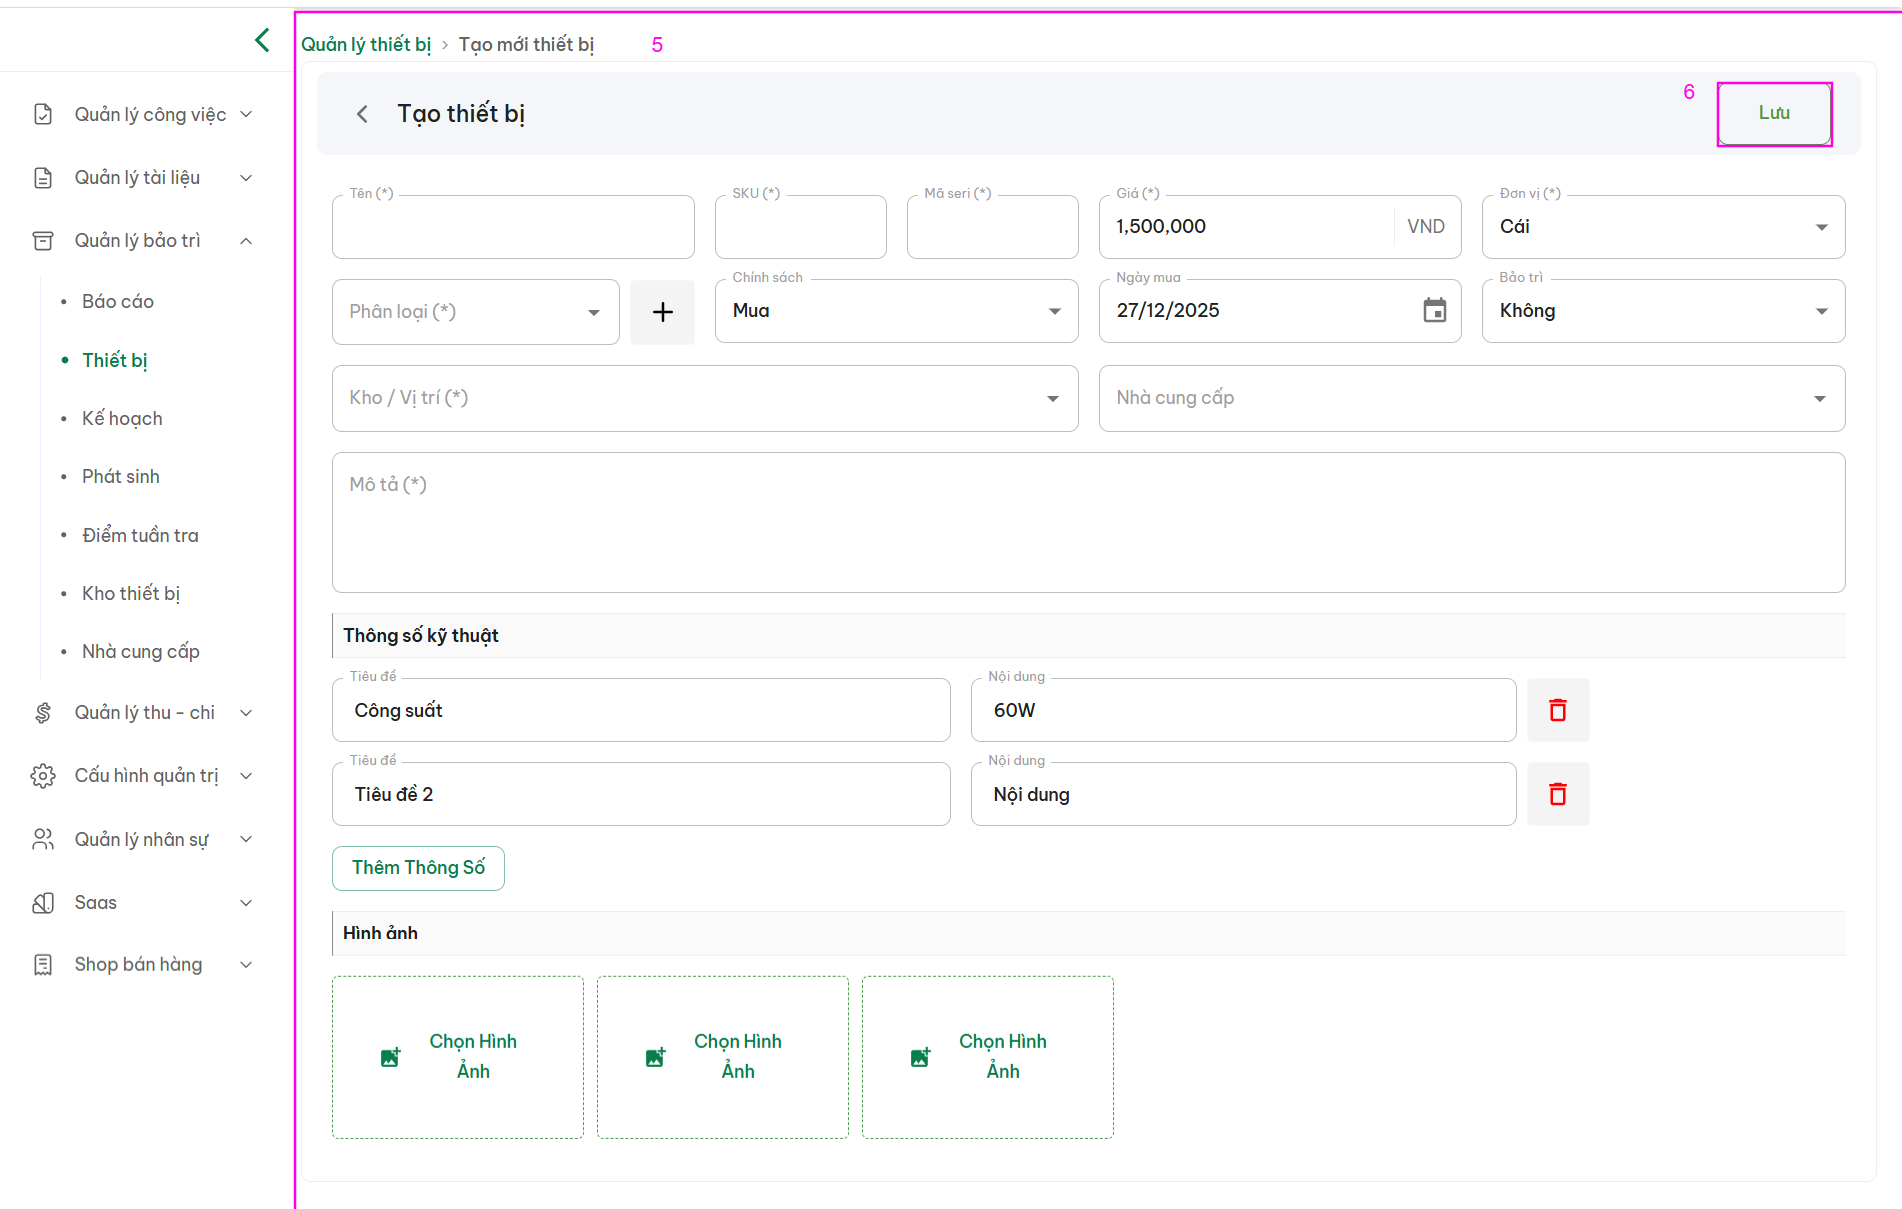Delete the Công suất specification row
Viewport: 1902px width, 1209px height.
coord(1557,710)
